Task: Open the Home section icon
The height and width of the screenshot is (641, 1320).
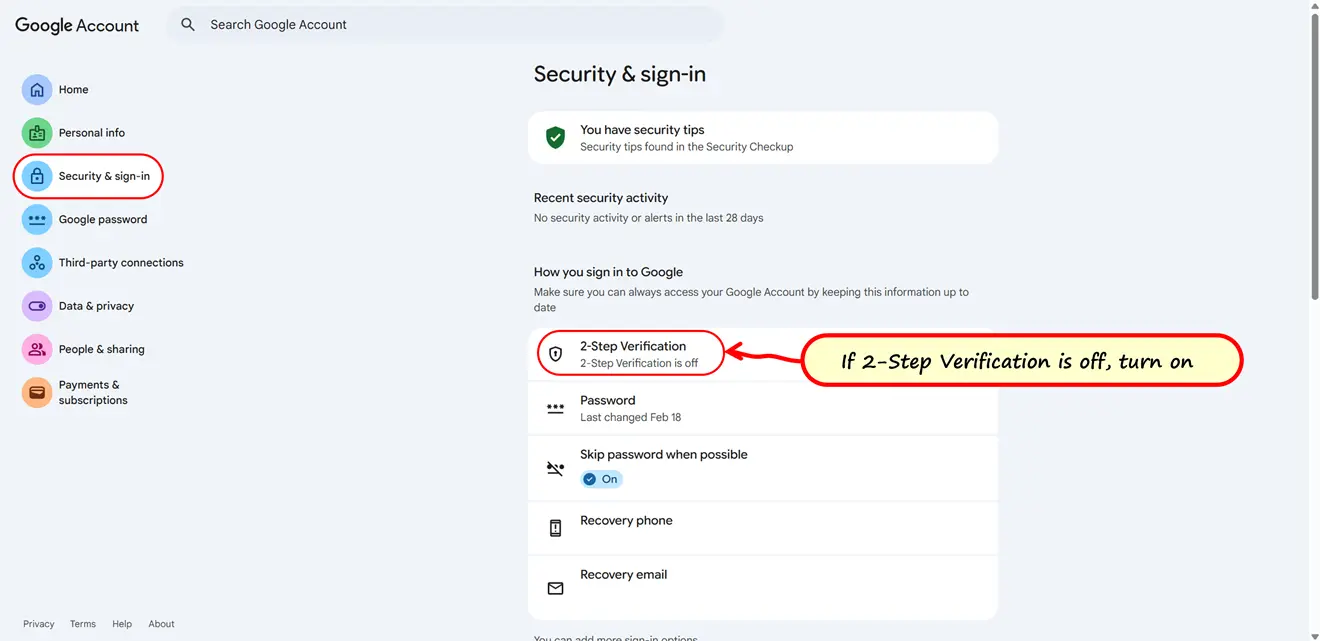Action: click(37, 89)
